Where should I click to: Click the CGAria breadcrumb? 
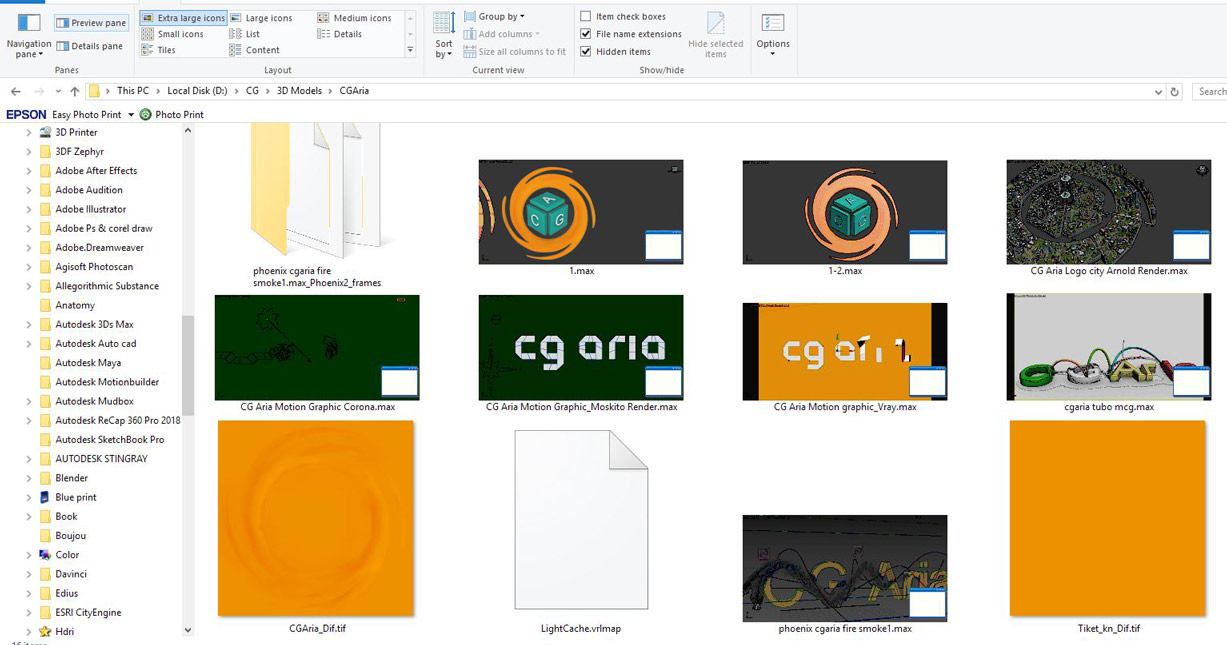(354, 91)
